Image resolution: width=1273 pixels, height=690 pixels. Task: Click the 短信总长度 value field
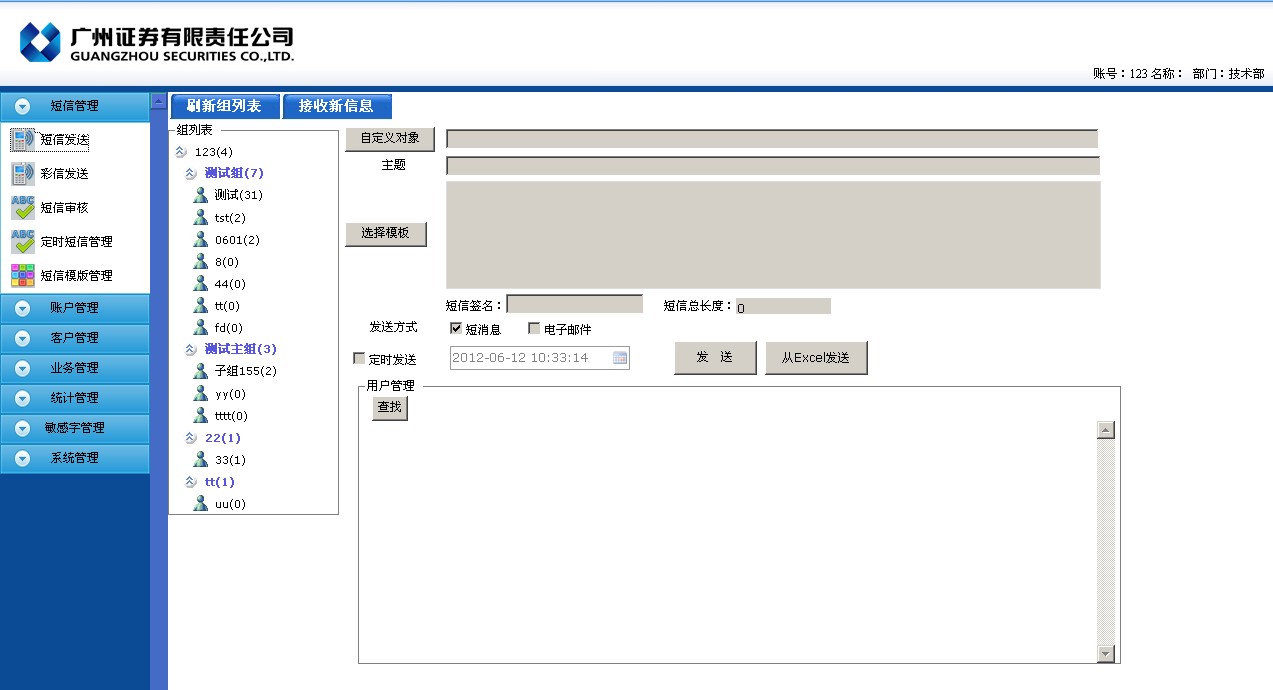pos(783,306)
